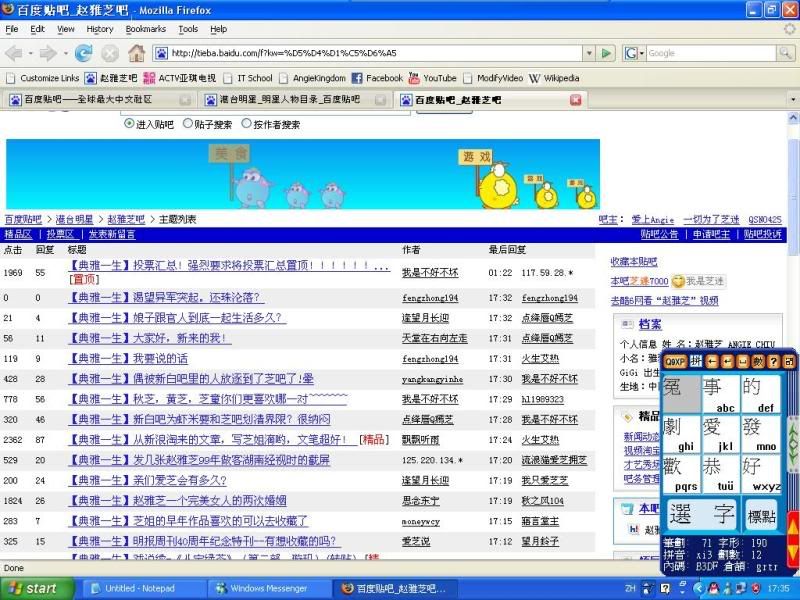The width and height of the screenshot is (800, 600).
Task: Click the 申请吧主 link
Action: [x=711, y=234]
